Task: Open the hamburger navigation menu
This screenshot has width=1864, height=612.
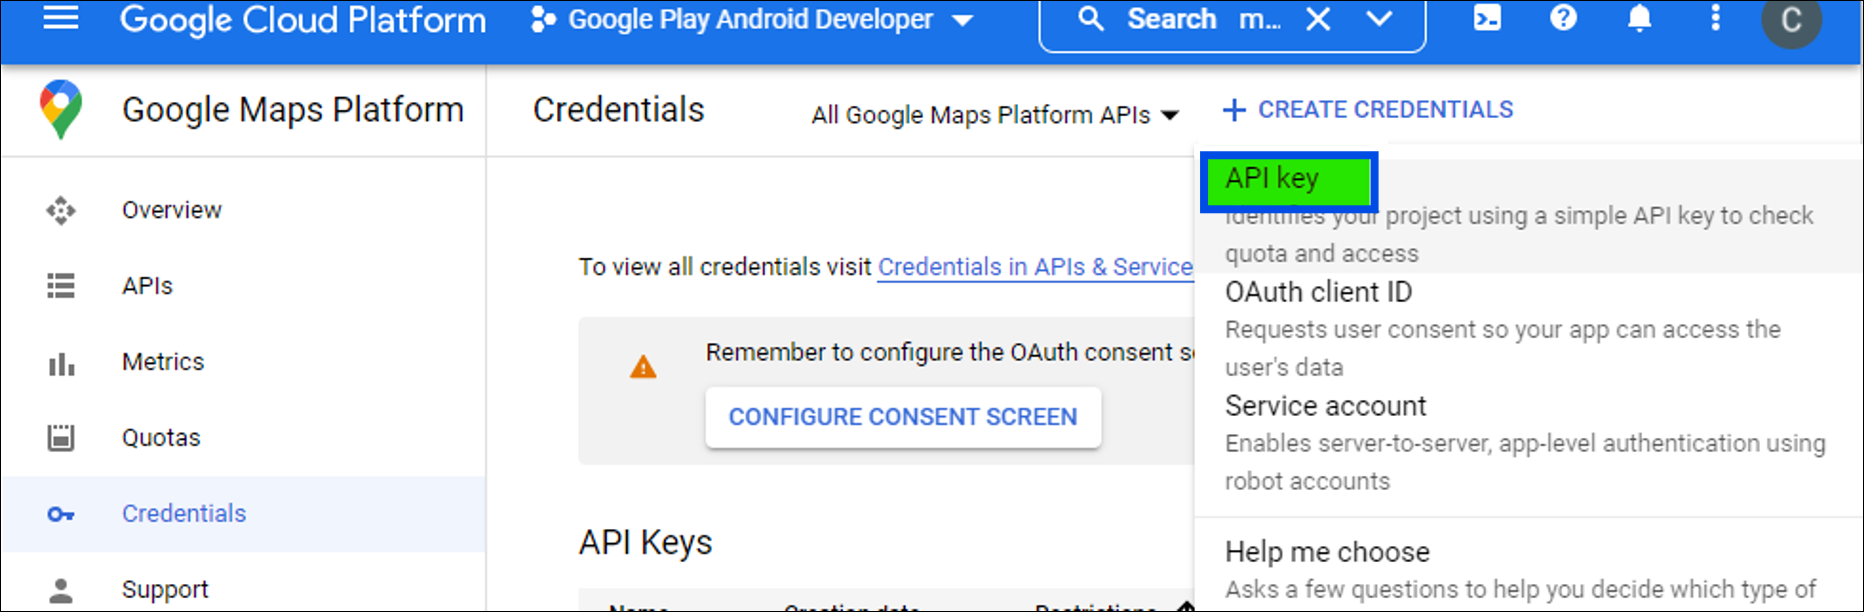Action: (x=61, y=19)
